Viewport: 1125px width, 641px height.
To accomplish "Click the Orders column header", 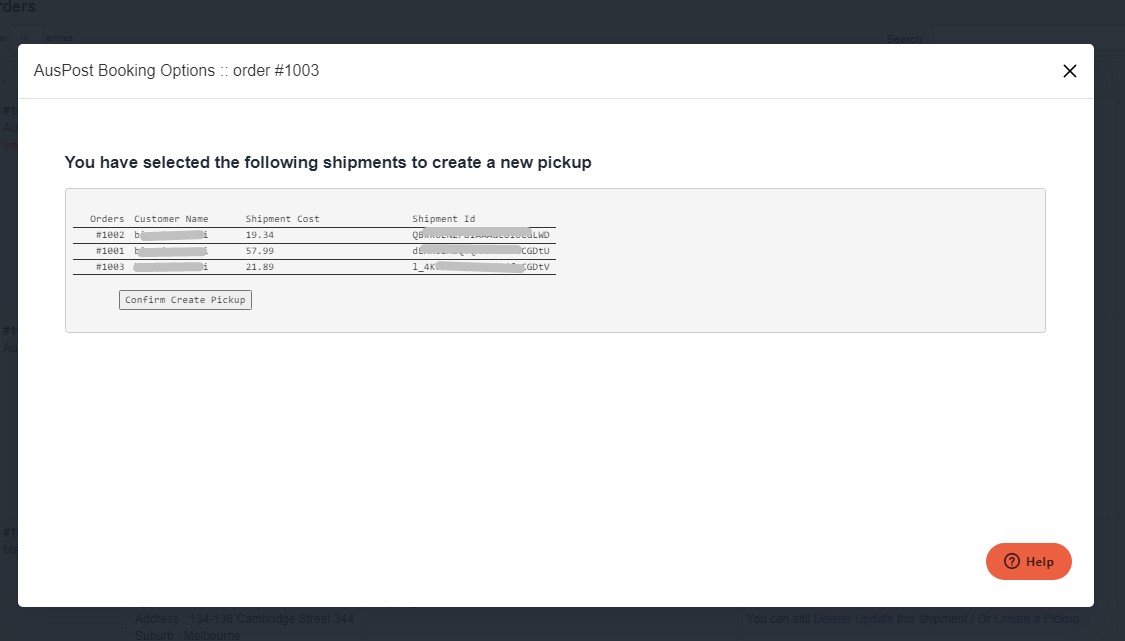I will [107, 219].
